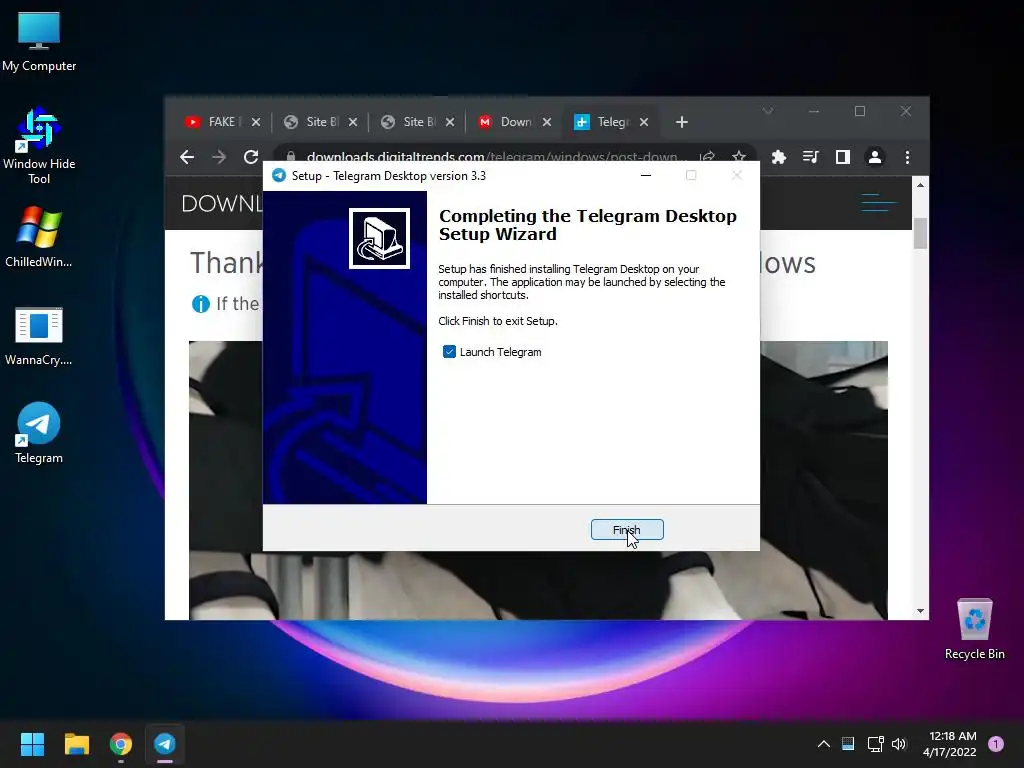Image resolution: width=1024 pixels, height=768 pixels.
Task: Click tray device icon next to chevron
Action: 848,744
